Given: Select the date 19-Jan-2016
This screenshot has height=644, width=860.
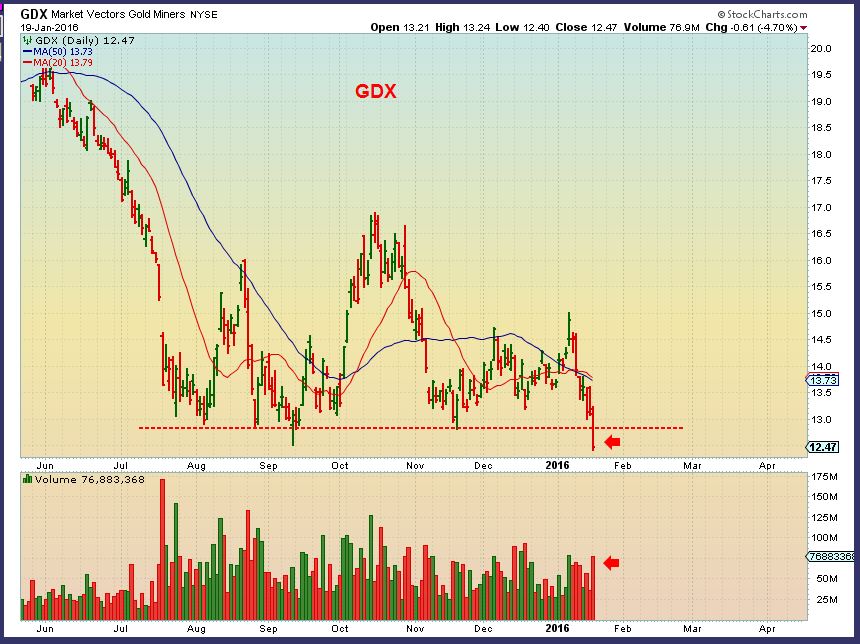Looking at the screenshot, I should [49, 27].
